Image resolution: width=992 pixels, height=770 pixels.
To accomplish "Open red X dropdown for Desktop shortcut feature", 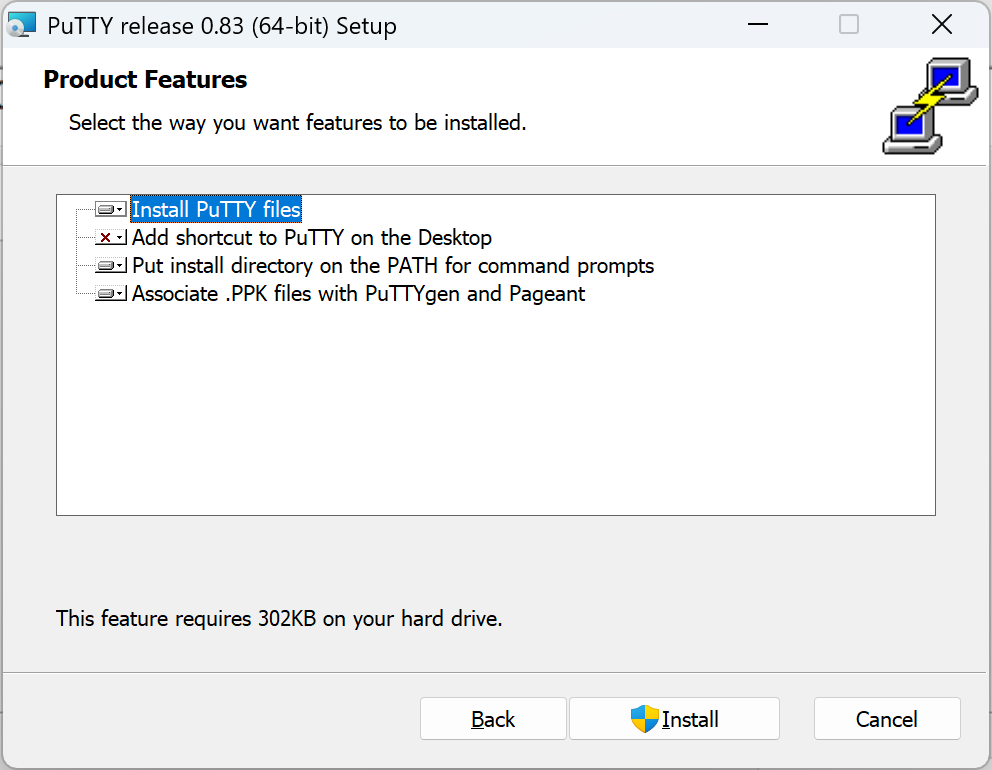I will click(x=111, y=238).
